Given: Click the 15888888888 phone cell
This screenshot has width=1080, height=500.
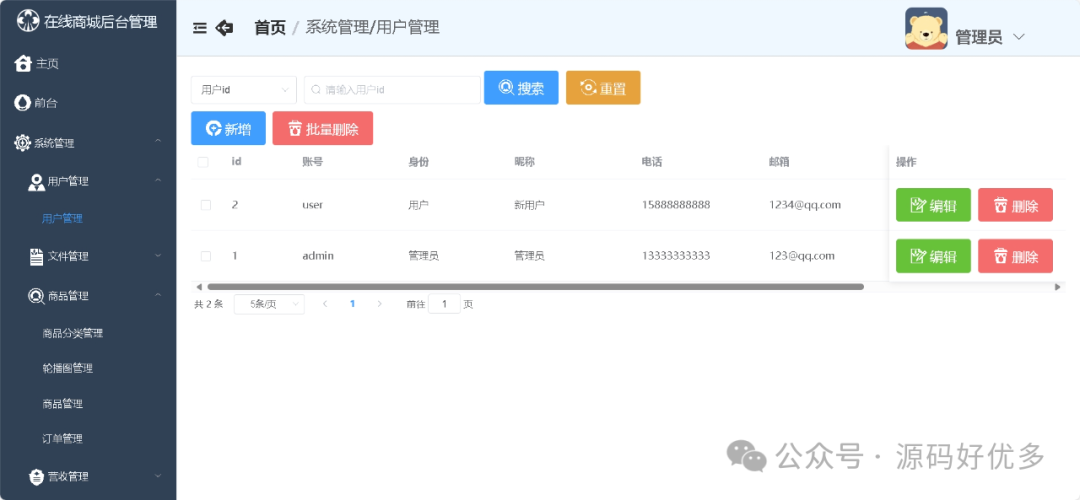Looking at the screenshot, I should (x=676, y=205).
